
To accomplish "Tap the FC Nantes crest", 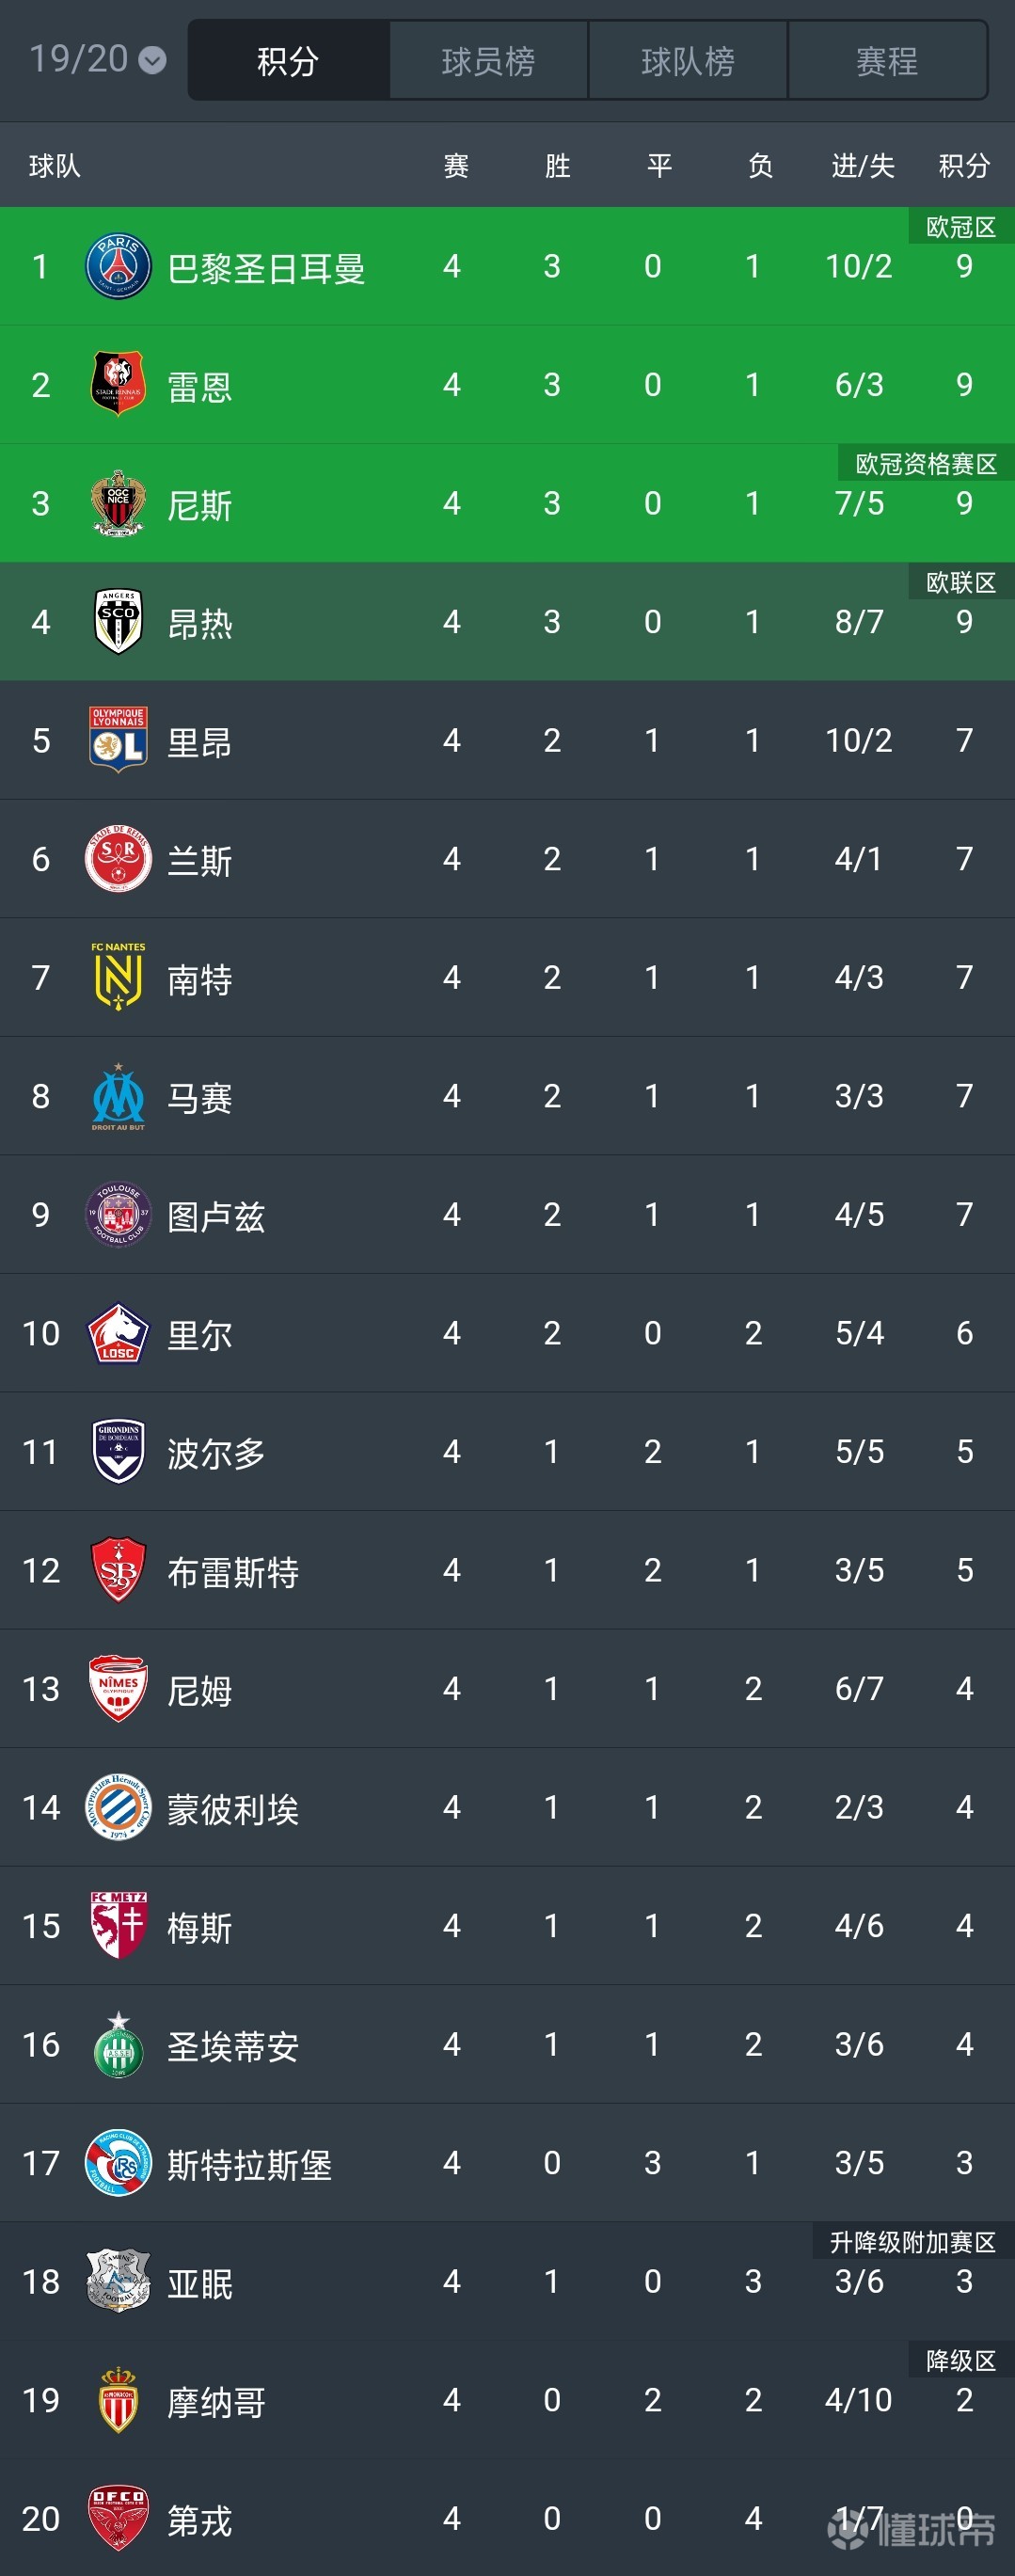I will pos(117,977).
